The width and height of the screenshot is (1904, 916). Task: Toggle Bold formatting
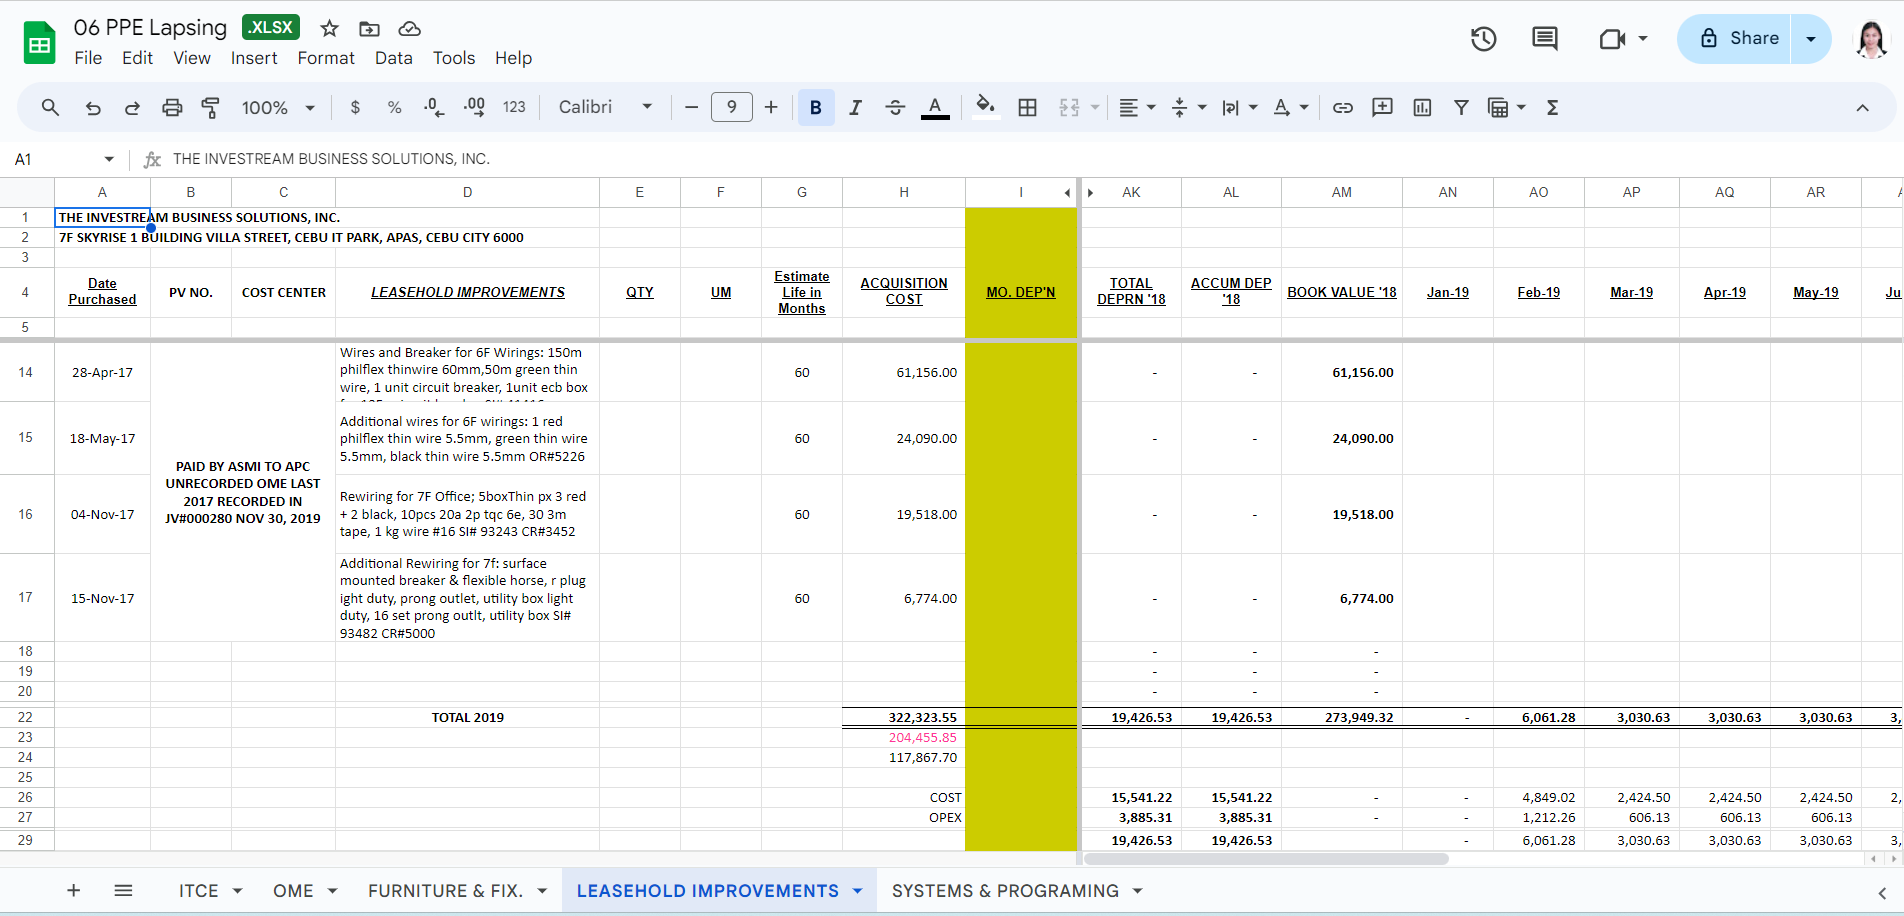(x=816, y=108)
